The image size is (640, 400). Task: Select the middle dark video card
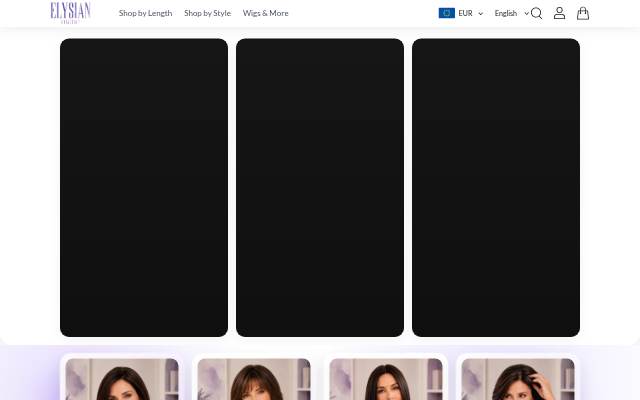pos(320,188)
